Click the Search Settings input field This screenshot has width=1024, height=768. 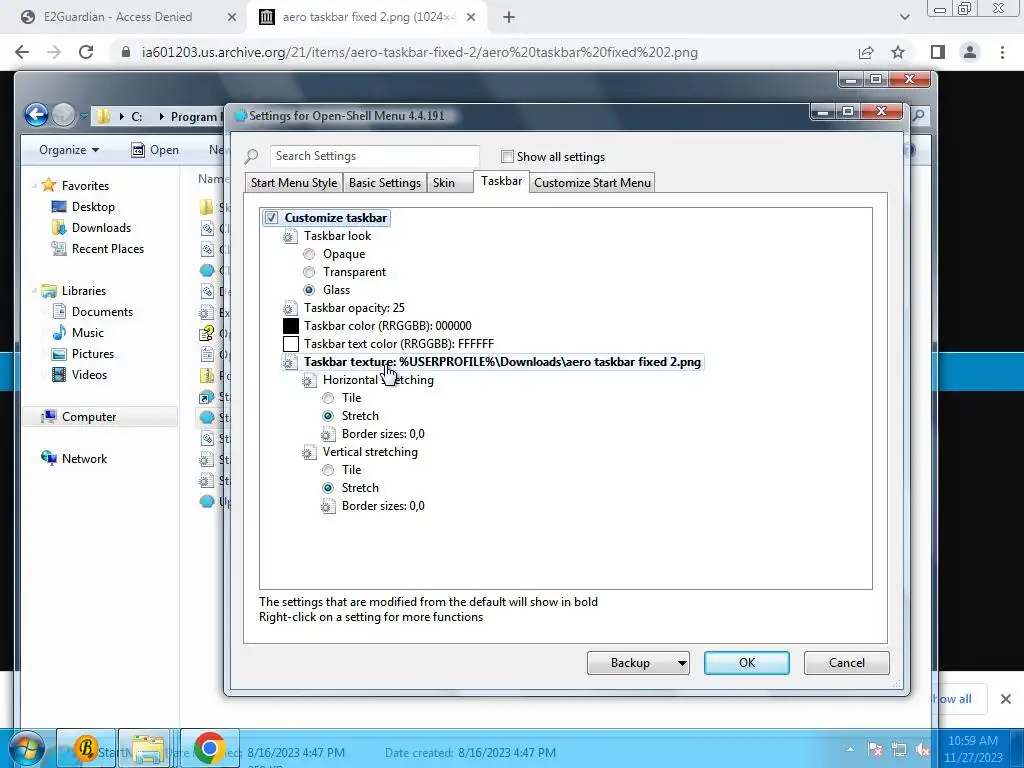[x=375, y=156]
